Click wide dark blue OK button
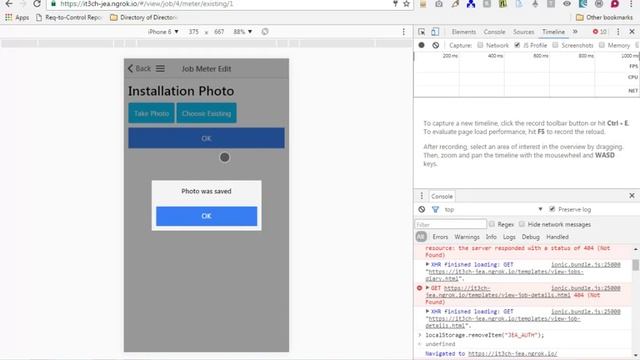 click(x=207, y=138)
